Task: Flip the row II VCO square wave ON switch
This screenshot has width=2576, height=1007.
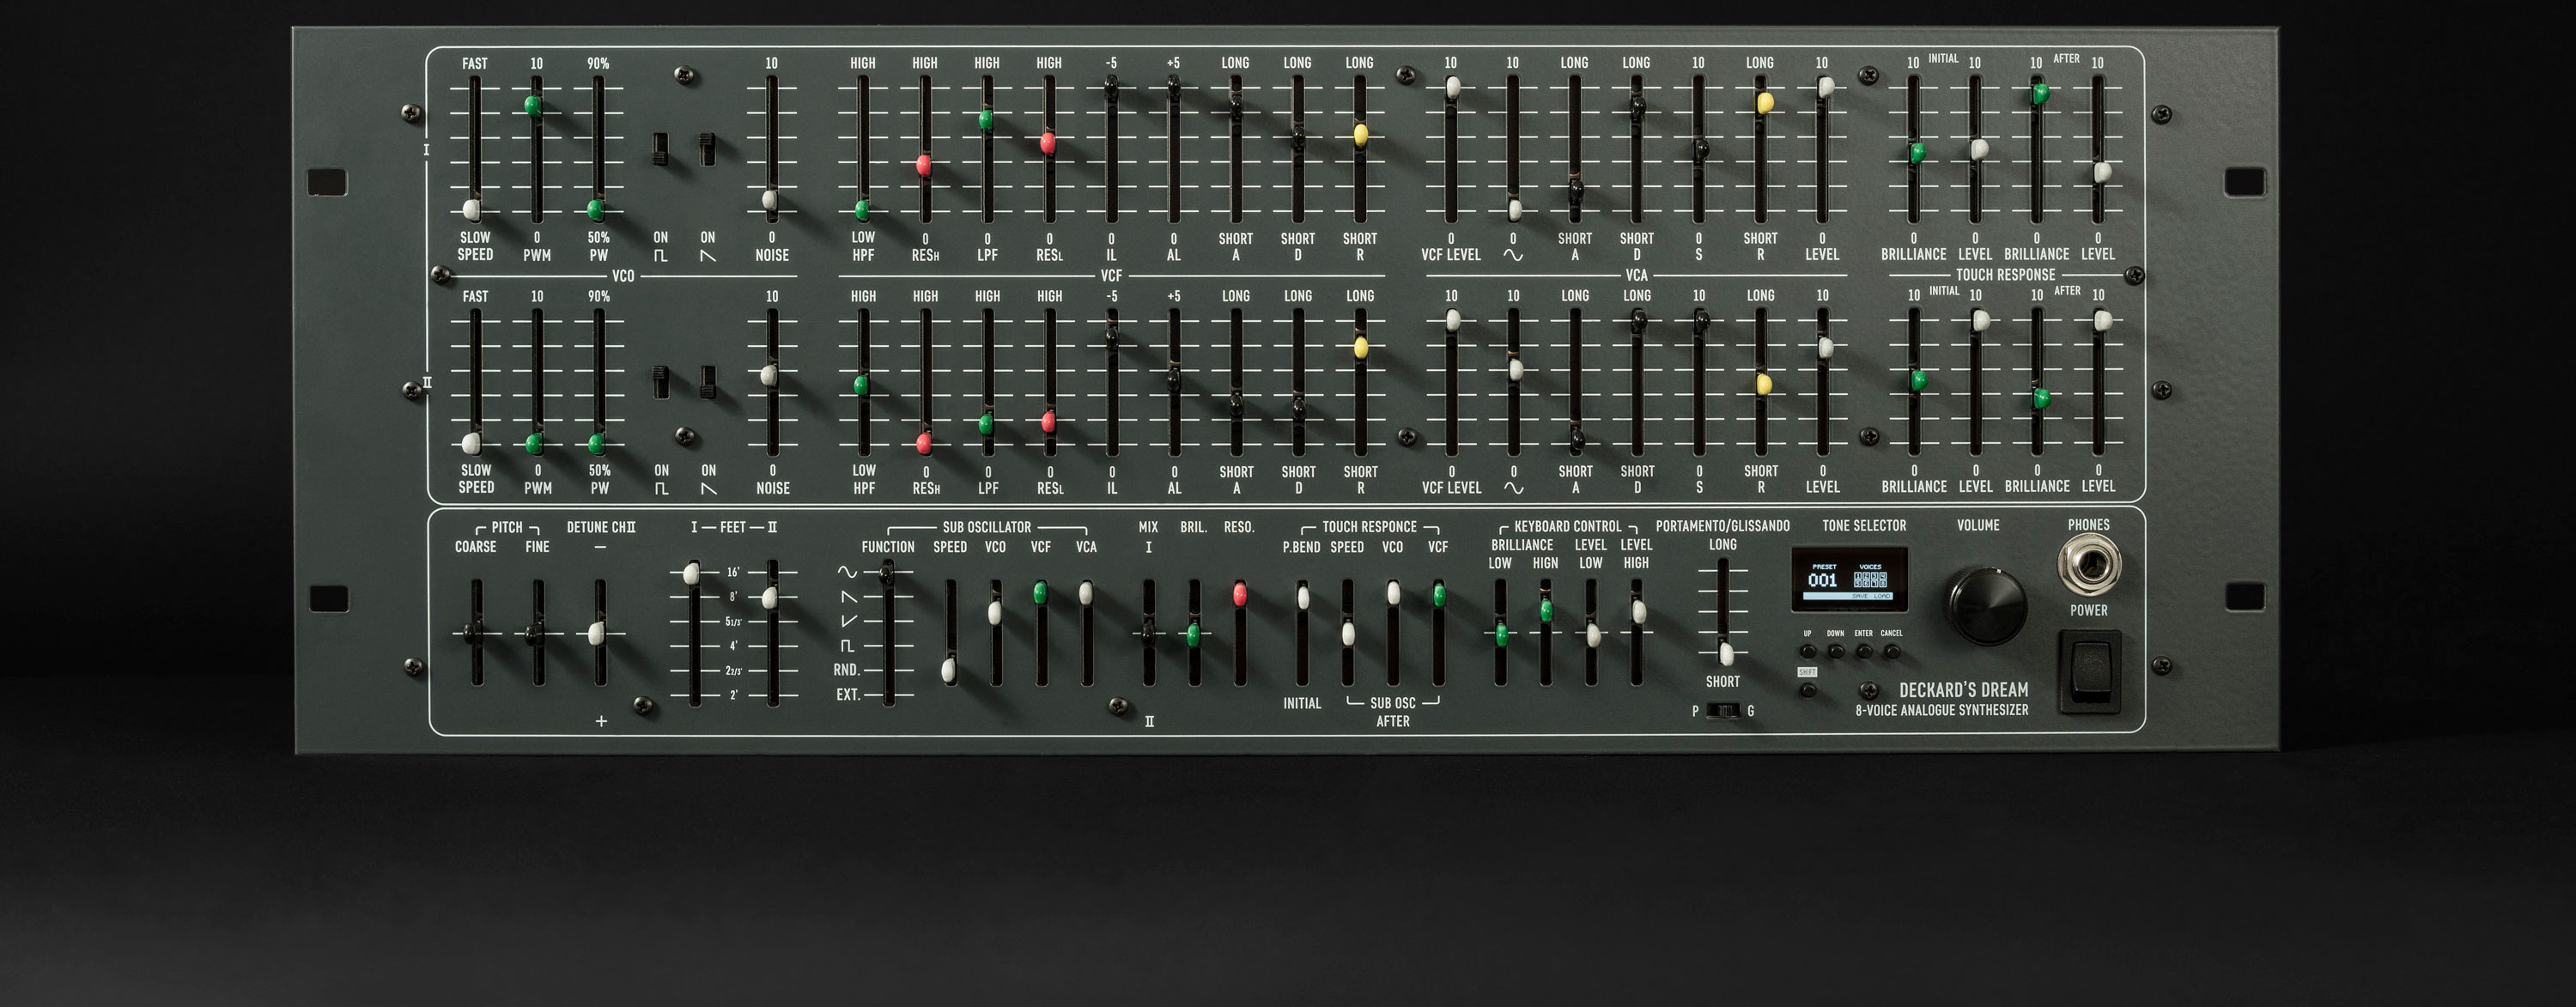Action: (x=661, y=383)
